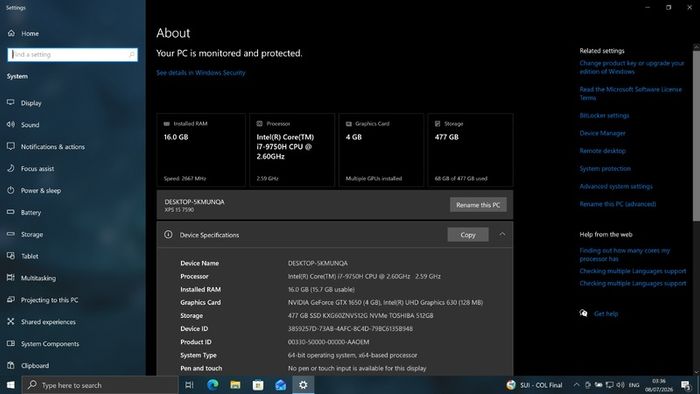Click DESKTOP-5KMUNQA in the Device Name row
This screenshot has height=394, width=700.
pyautogui.click(x=317, y=263)
